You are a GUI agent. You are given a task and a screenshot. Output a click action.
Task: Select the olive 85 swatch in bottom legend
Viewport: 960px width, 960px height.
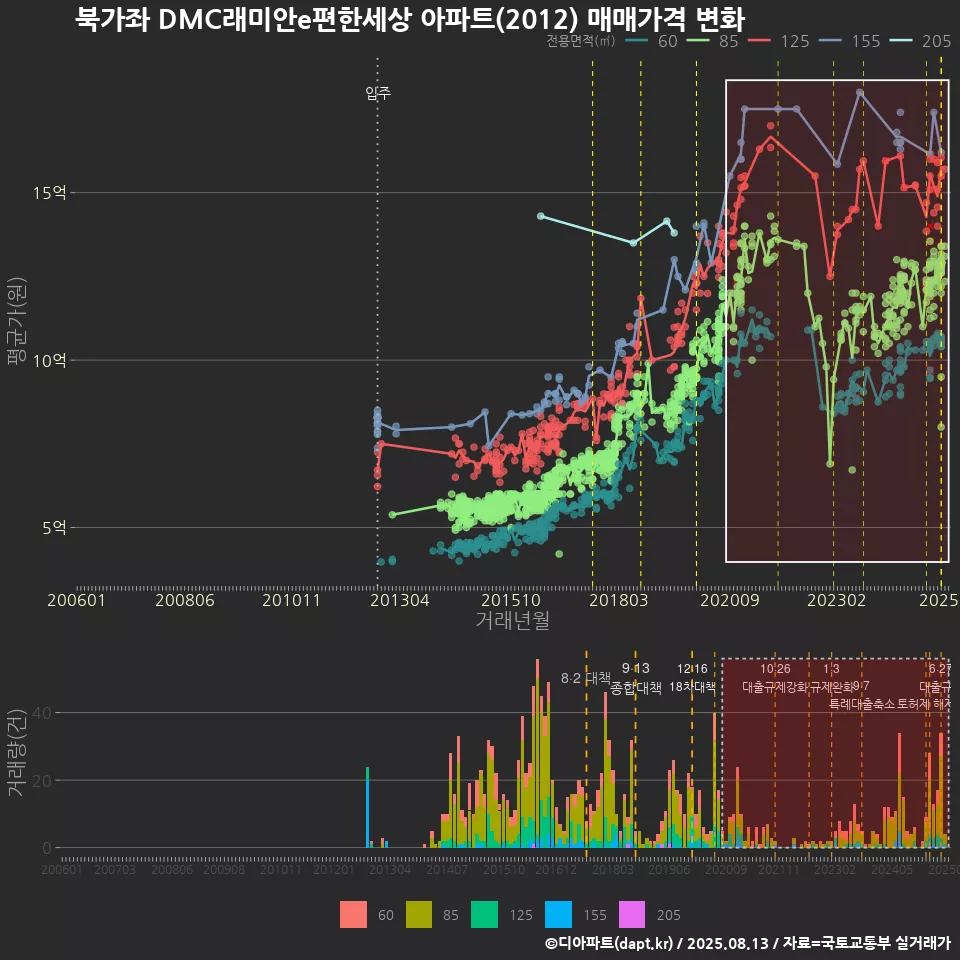[x=419, y=915]
